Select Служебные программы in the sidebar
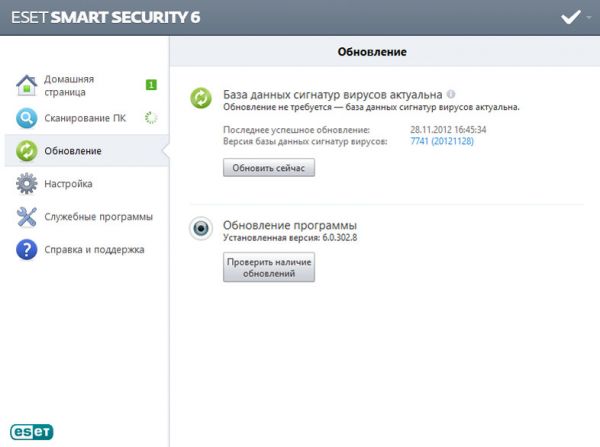 pyautogui.click(x=98, y=217)
